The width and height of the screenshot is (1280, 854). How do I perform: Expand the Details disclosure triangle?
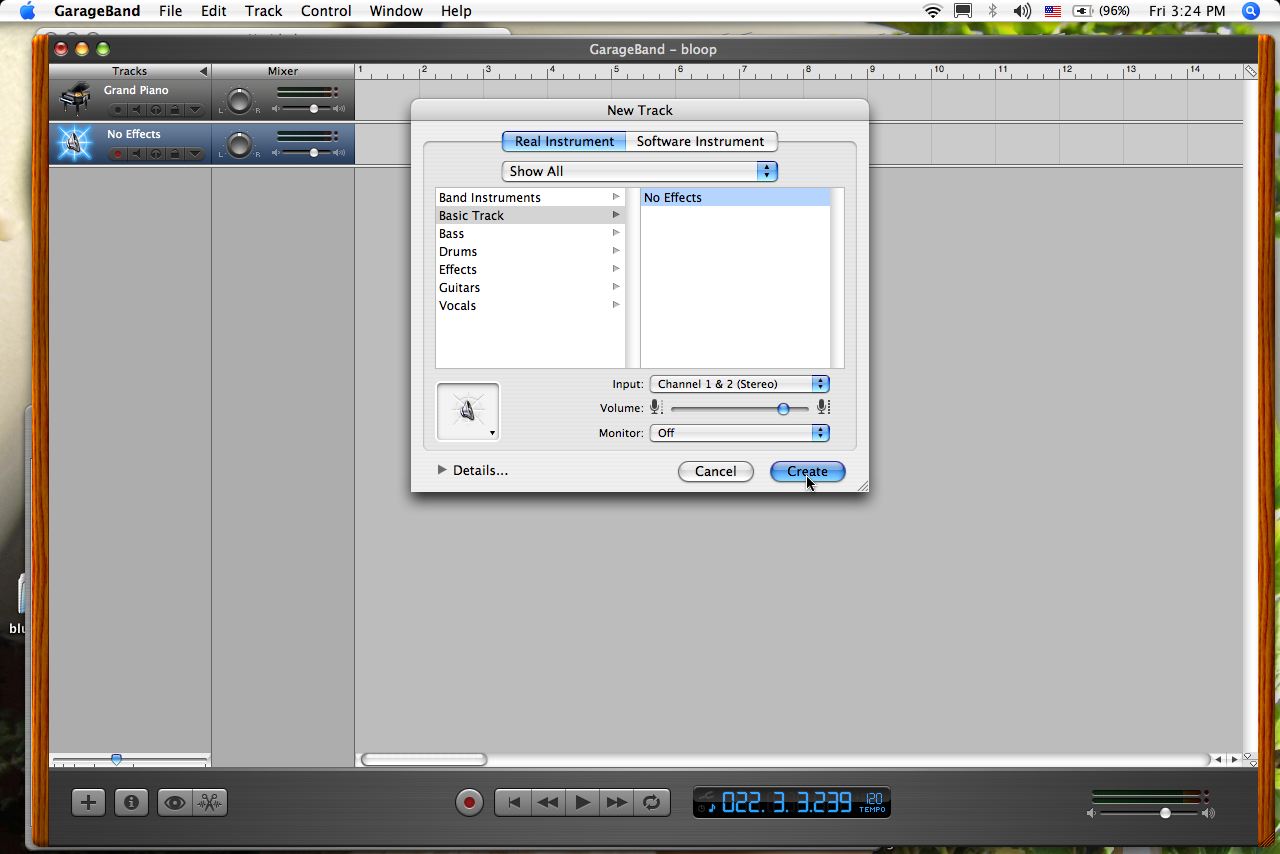point(442,470)
